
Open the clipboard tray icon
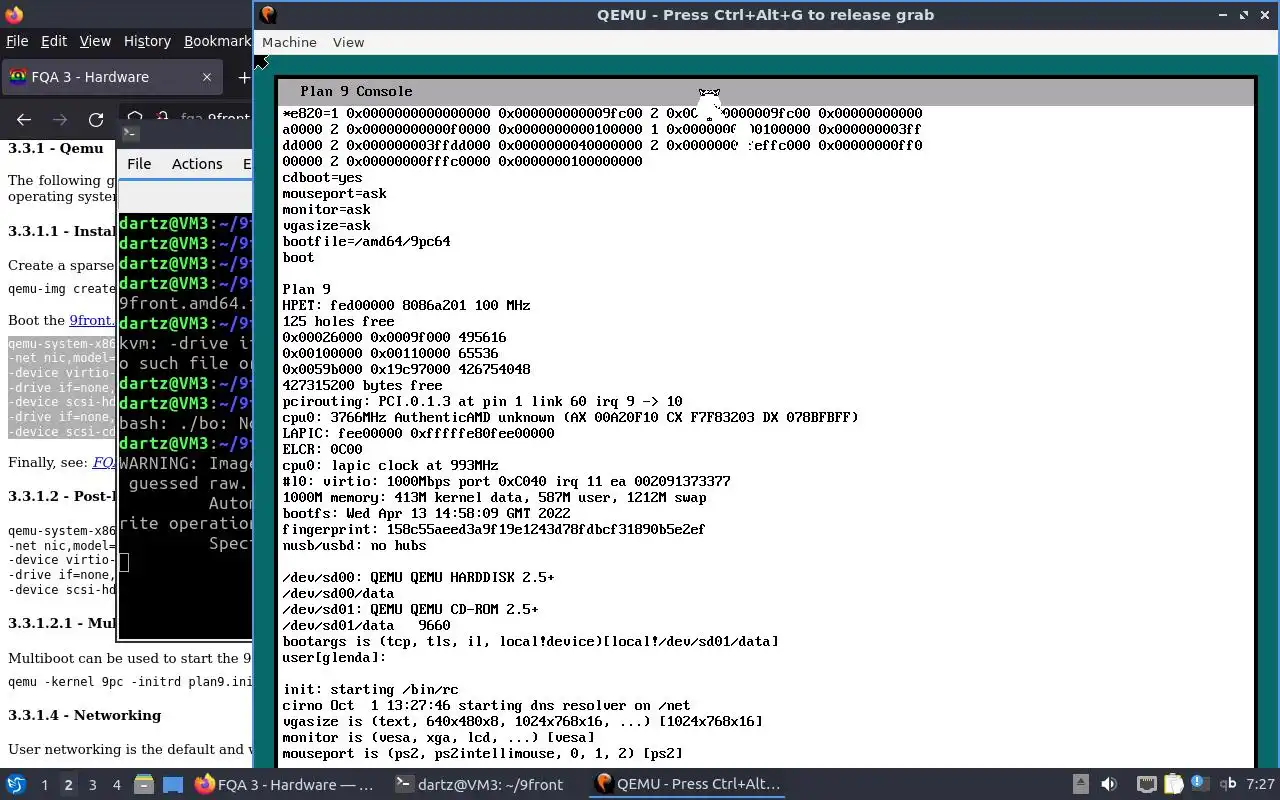tap(1173, 784)
